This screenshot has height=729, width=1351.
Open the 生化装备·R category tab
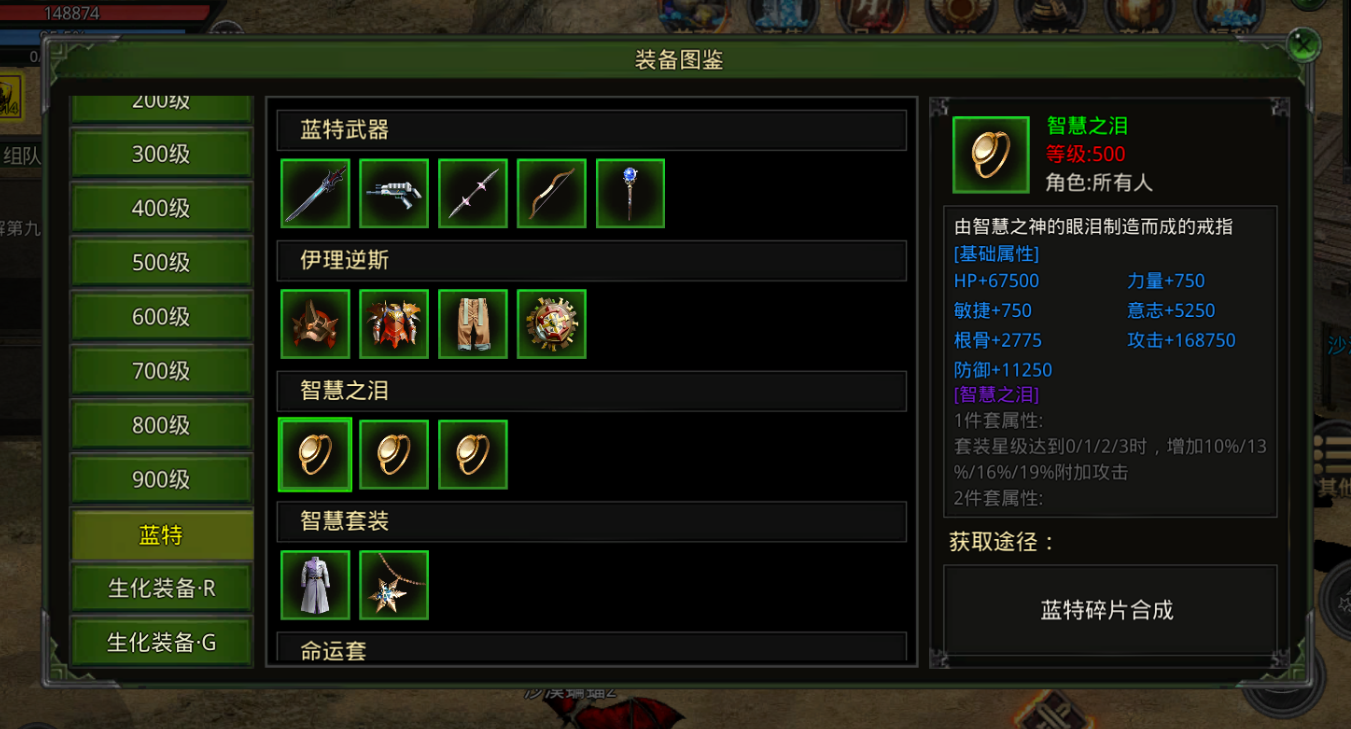[161, 588]
